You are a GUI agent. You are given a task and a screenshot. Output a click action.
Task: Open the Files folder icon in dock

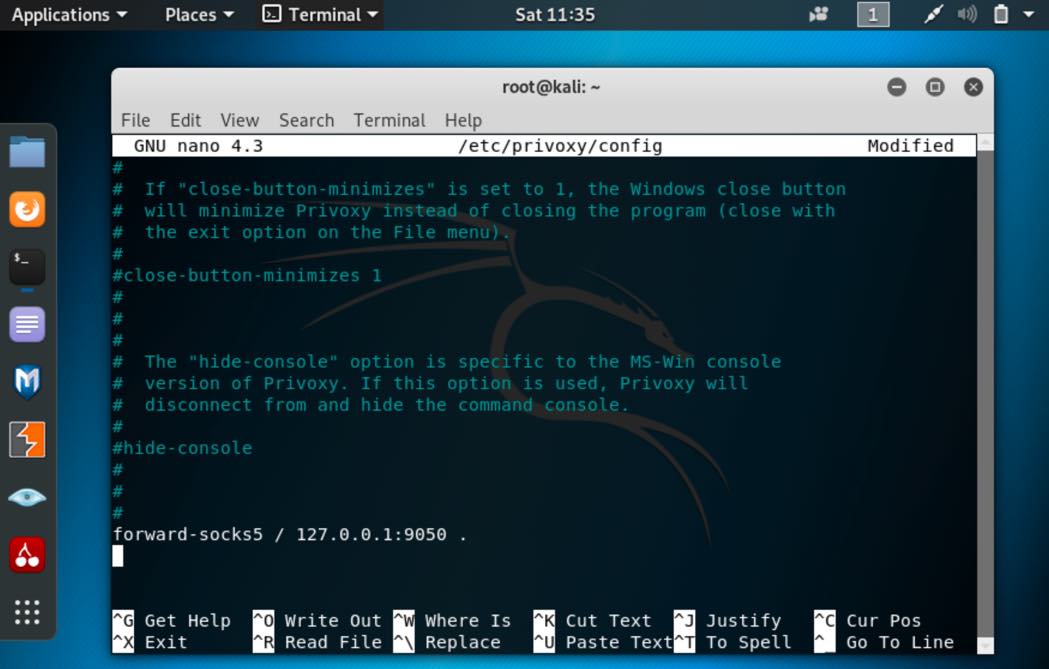pos(27,153)
